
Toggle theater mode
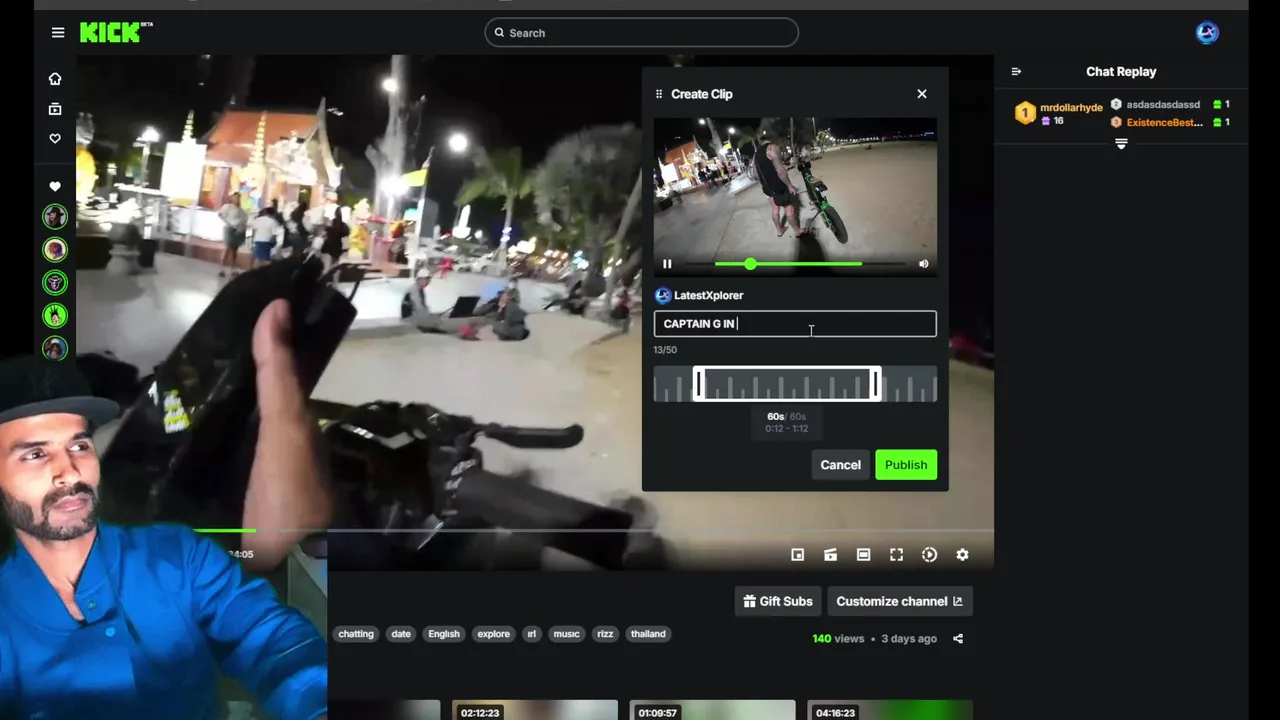point(863,555)
